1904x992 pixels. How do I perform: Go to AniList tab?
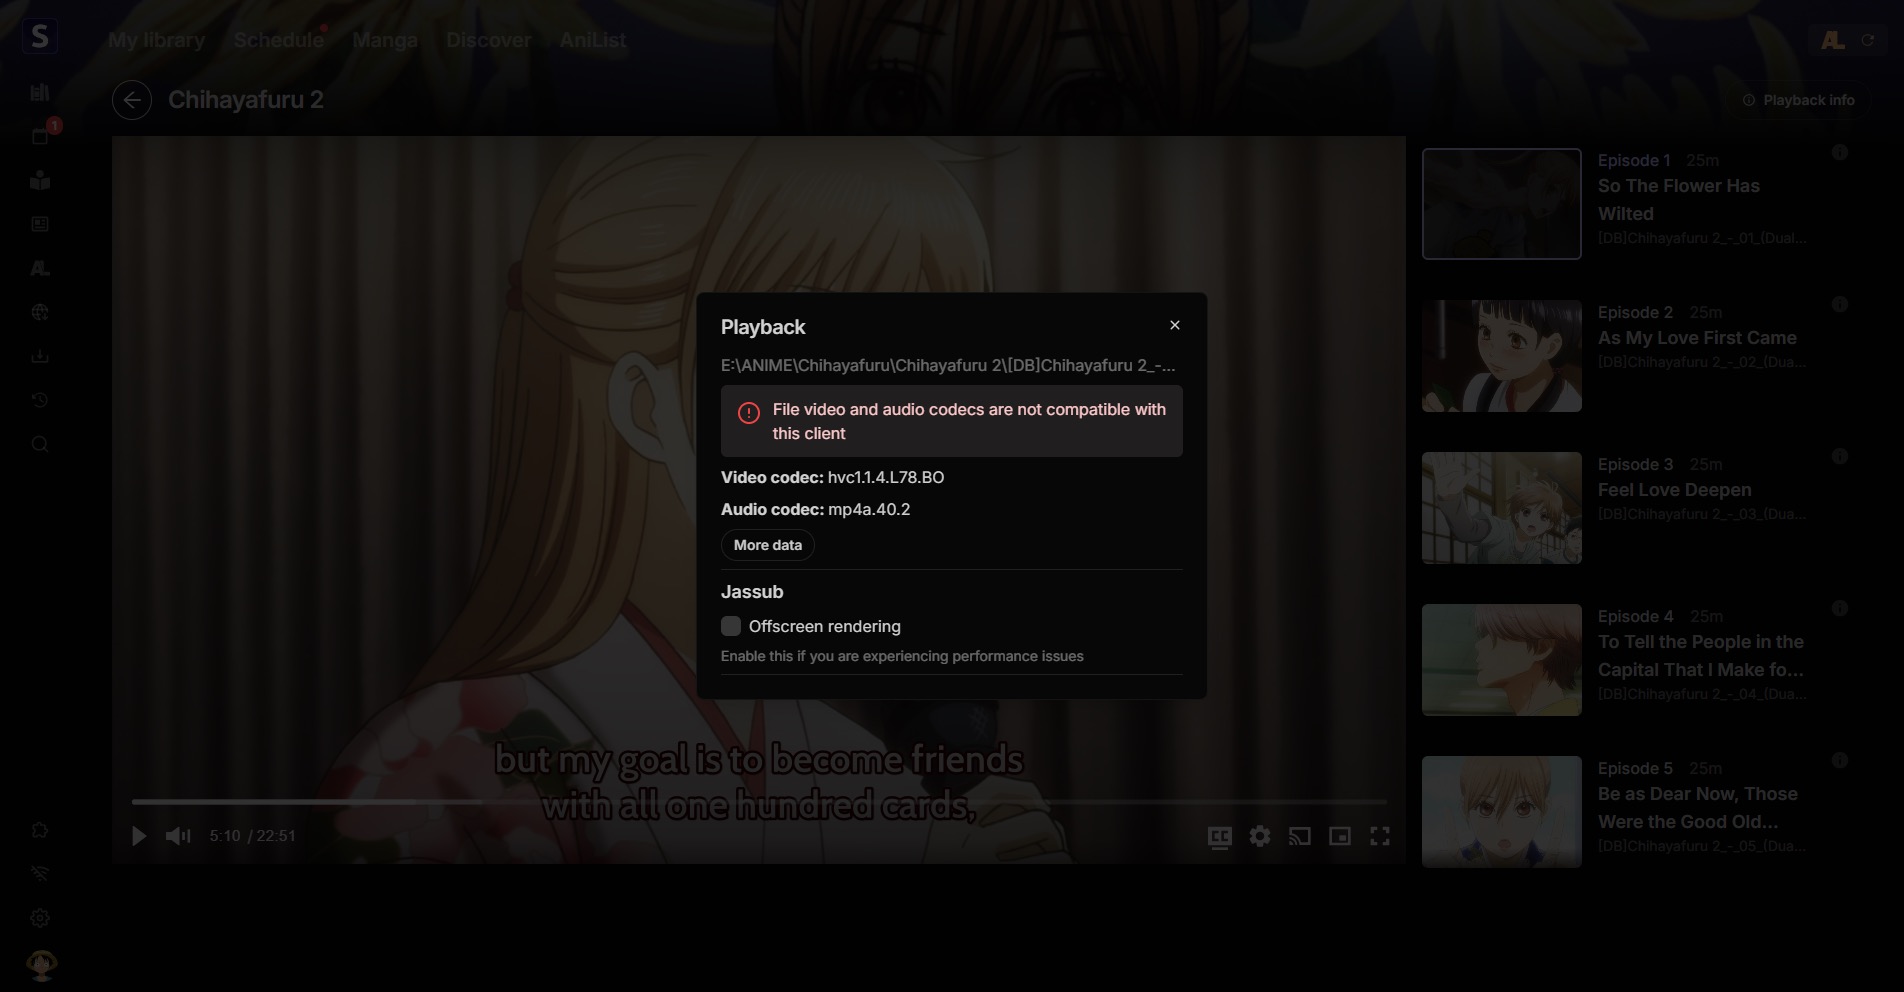[x=593, y=40]
